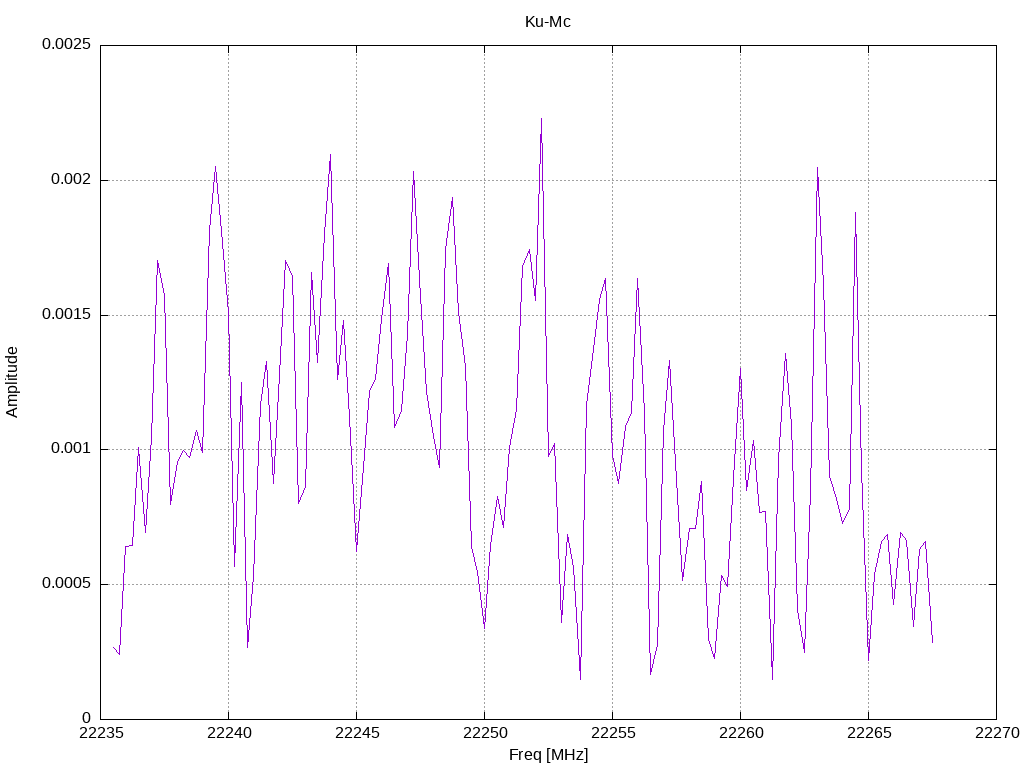Click the 0.0005 y-axis tick label

(67, 583)
